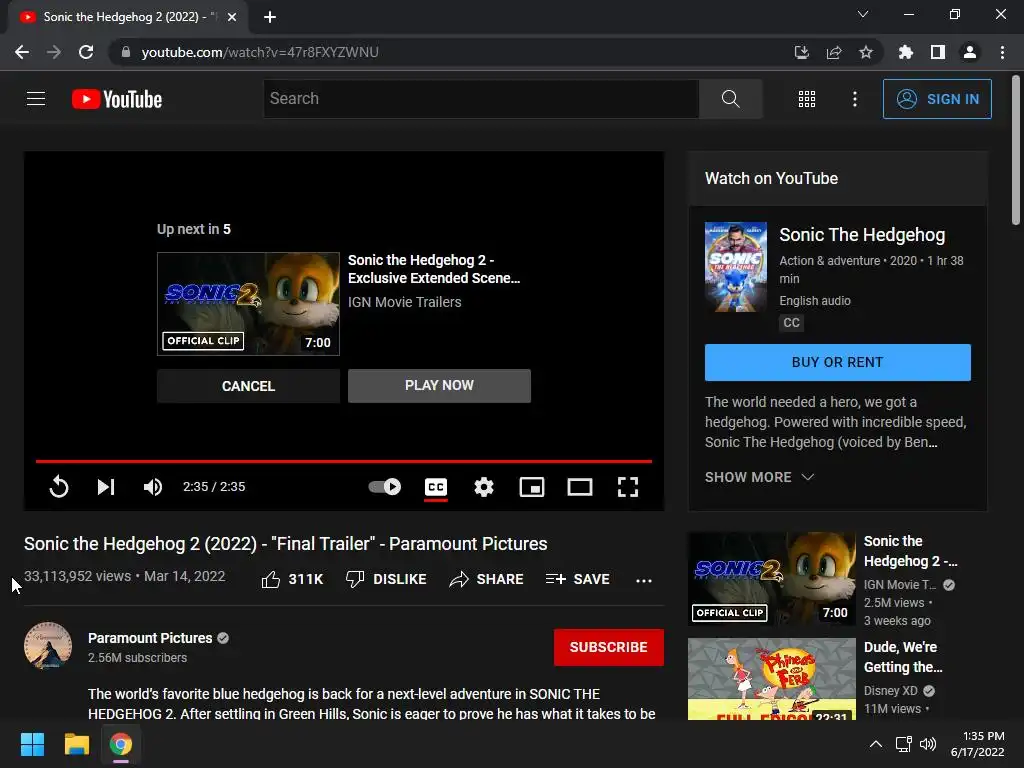Install app icon in address bar
The width and height of the screenshot is (1024, 768).
point(802,52)
